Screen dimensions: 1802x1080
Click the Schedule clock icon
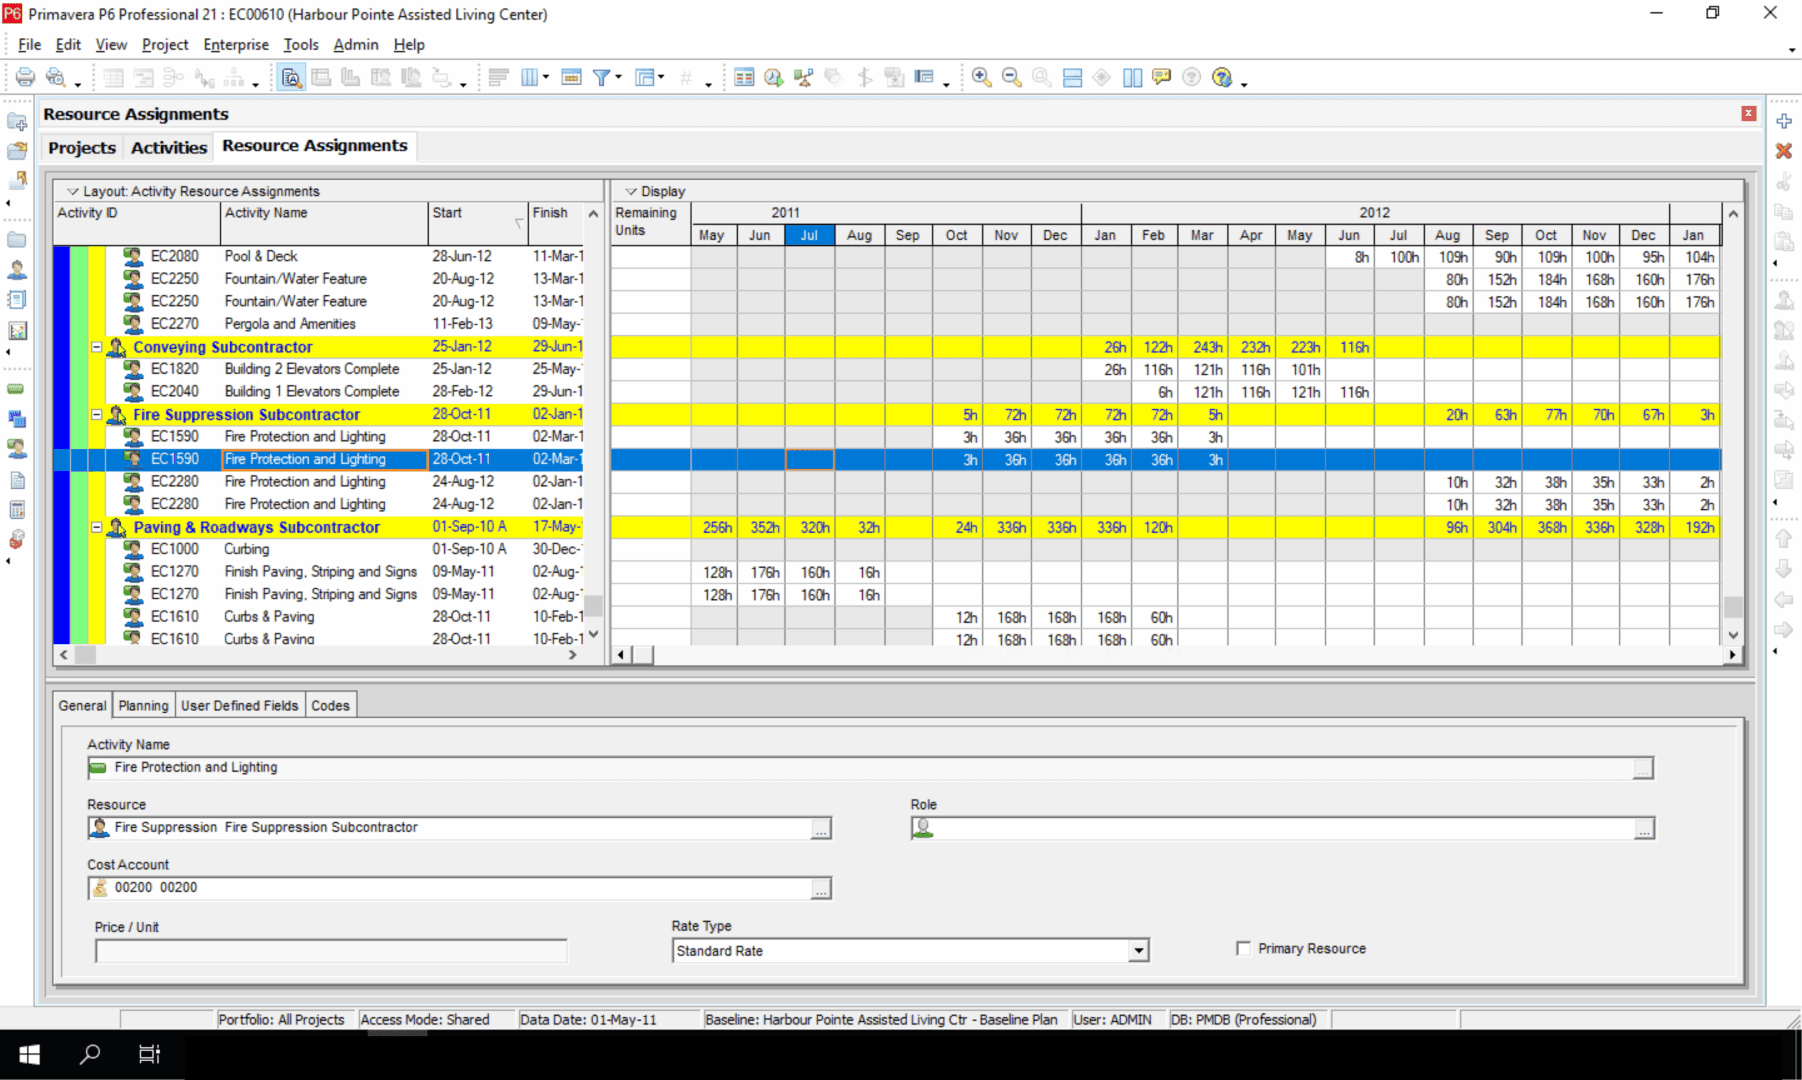pos(773,78)
